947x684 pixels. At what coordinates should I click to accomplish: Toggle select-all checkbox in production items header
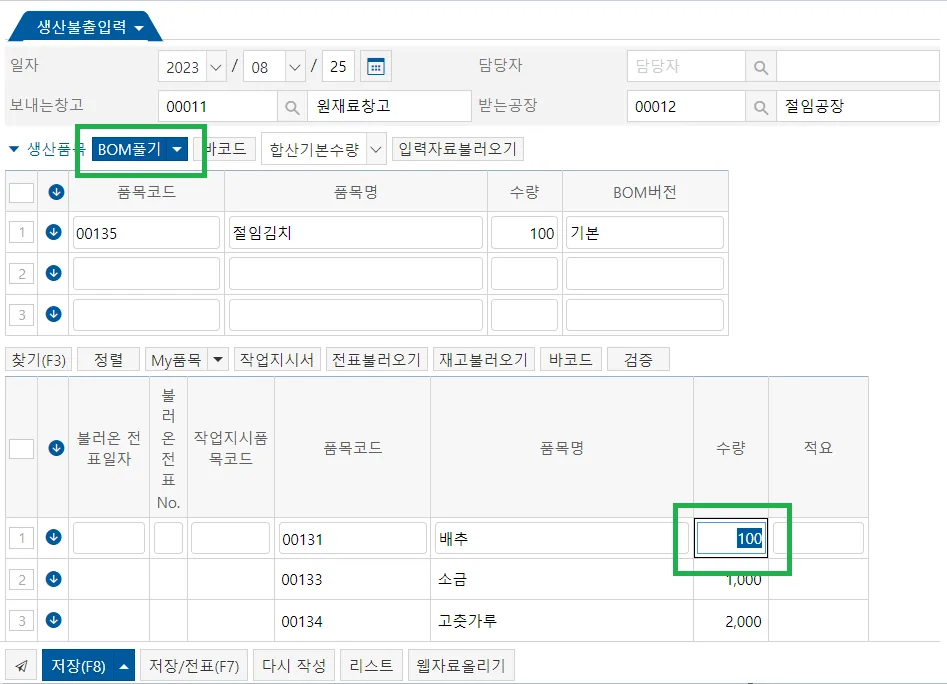point(22,193)
